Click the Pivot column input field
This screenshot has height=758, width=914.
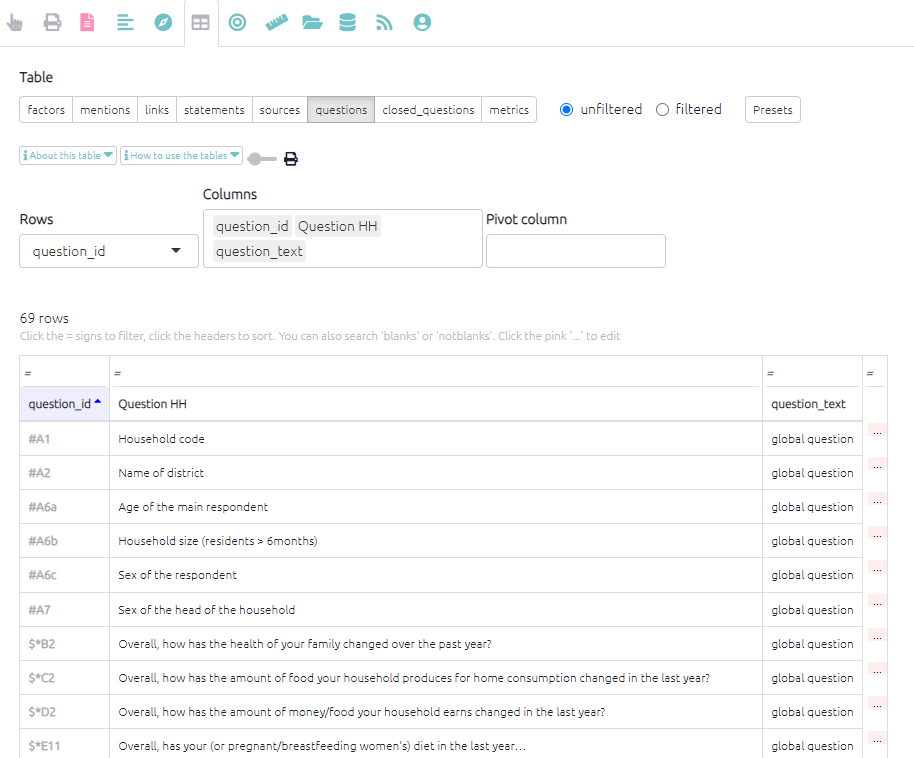pyautogui.click(x=575, y=251)
